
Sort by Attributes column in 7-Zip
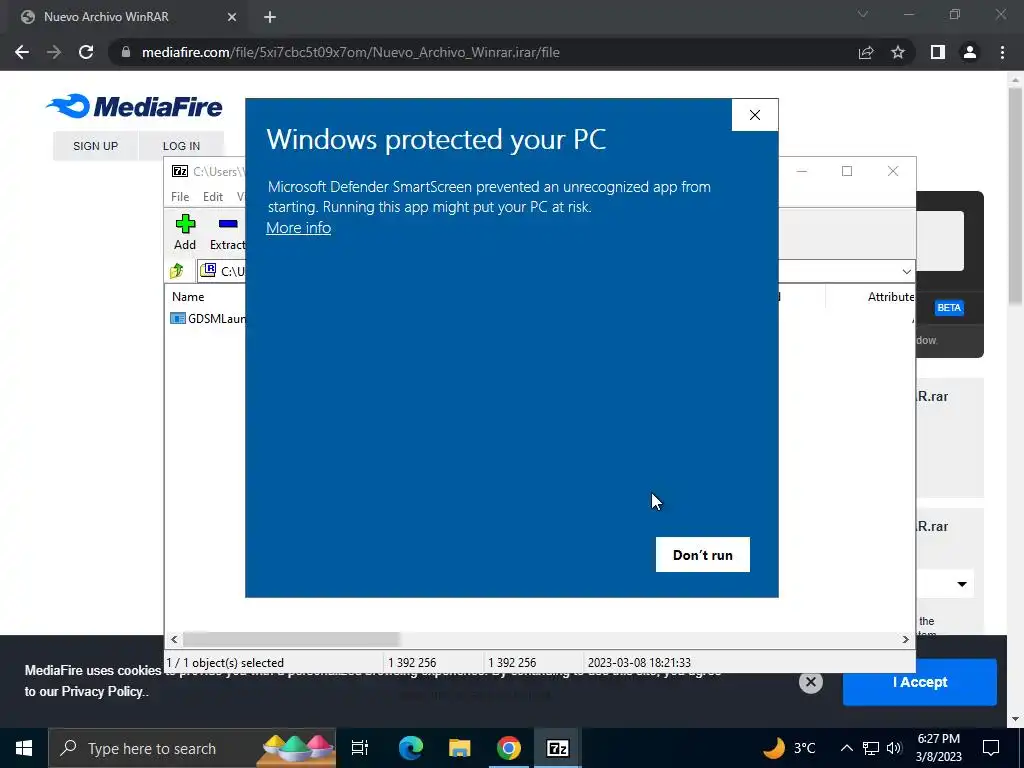click(891, 296)
